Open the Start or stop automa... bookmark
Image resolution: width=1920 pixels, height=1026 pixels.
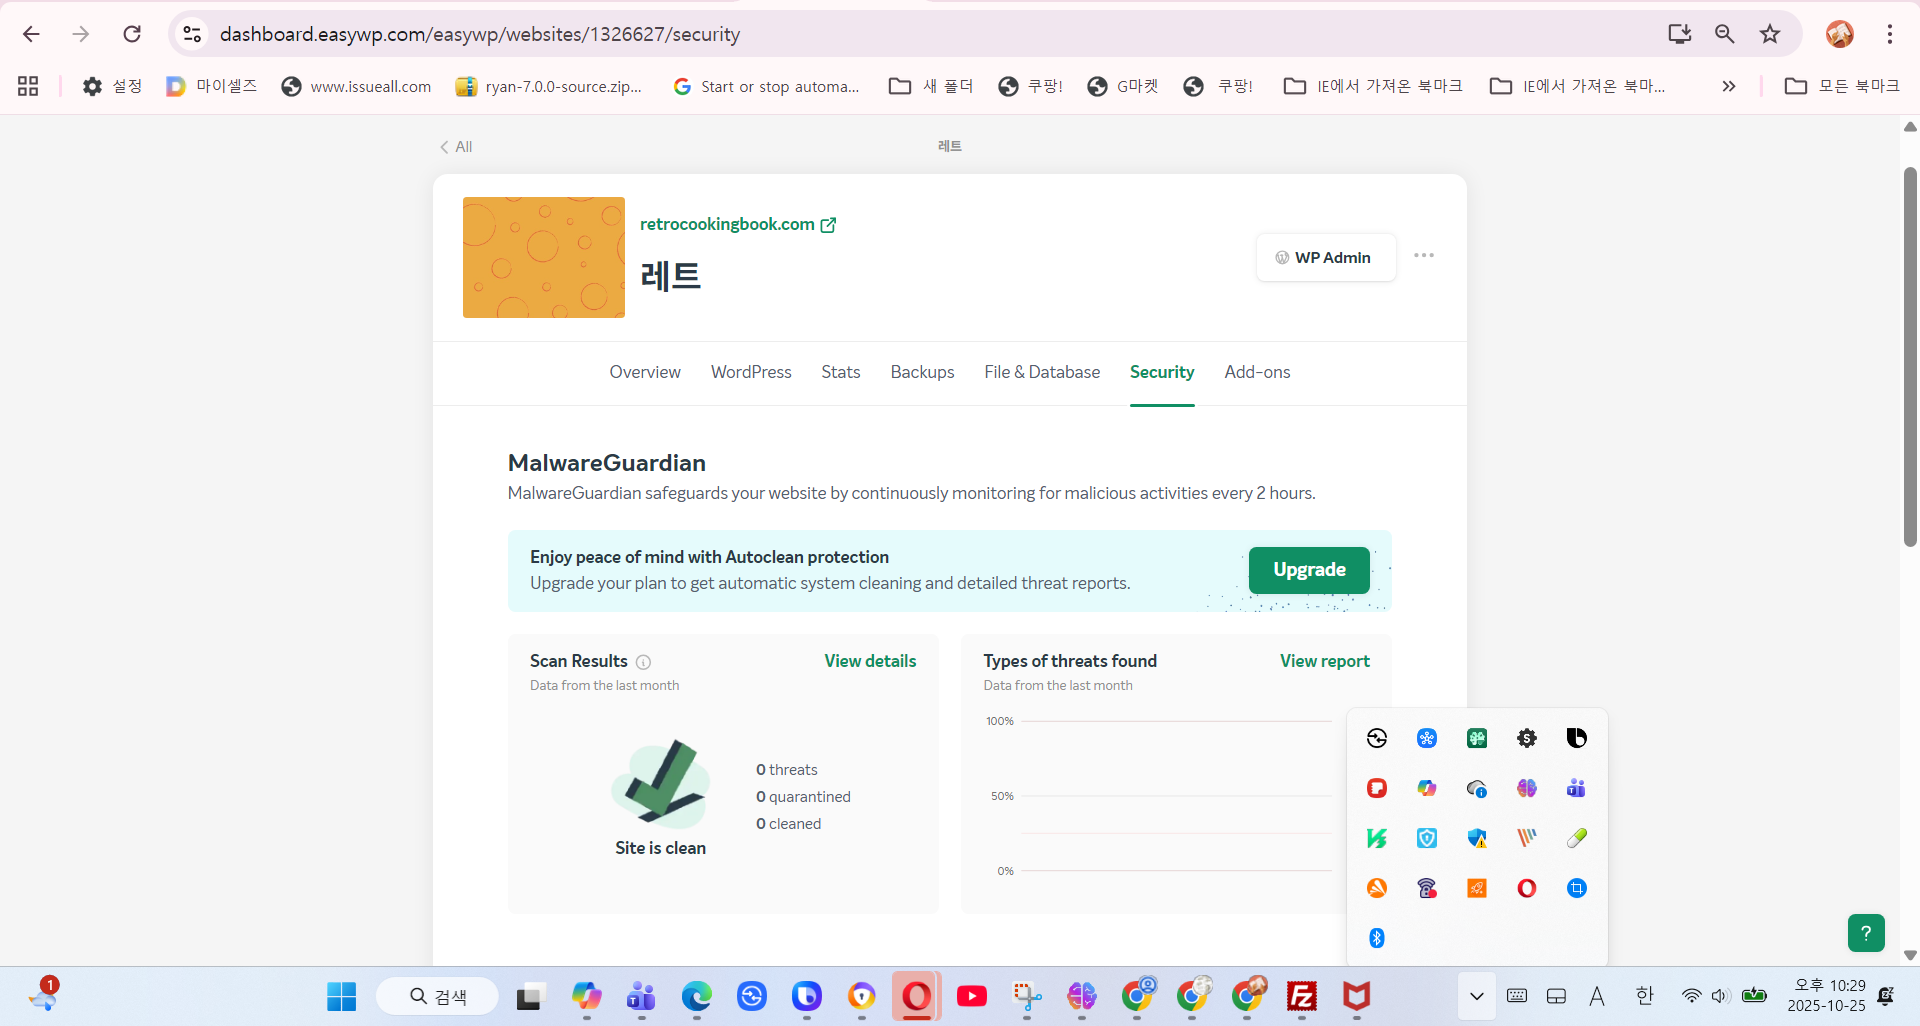[767, 86]
